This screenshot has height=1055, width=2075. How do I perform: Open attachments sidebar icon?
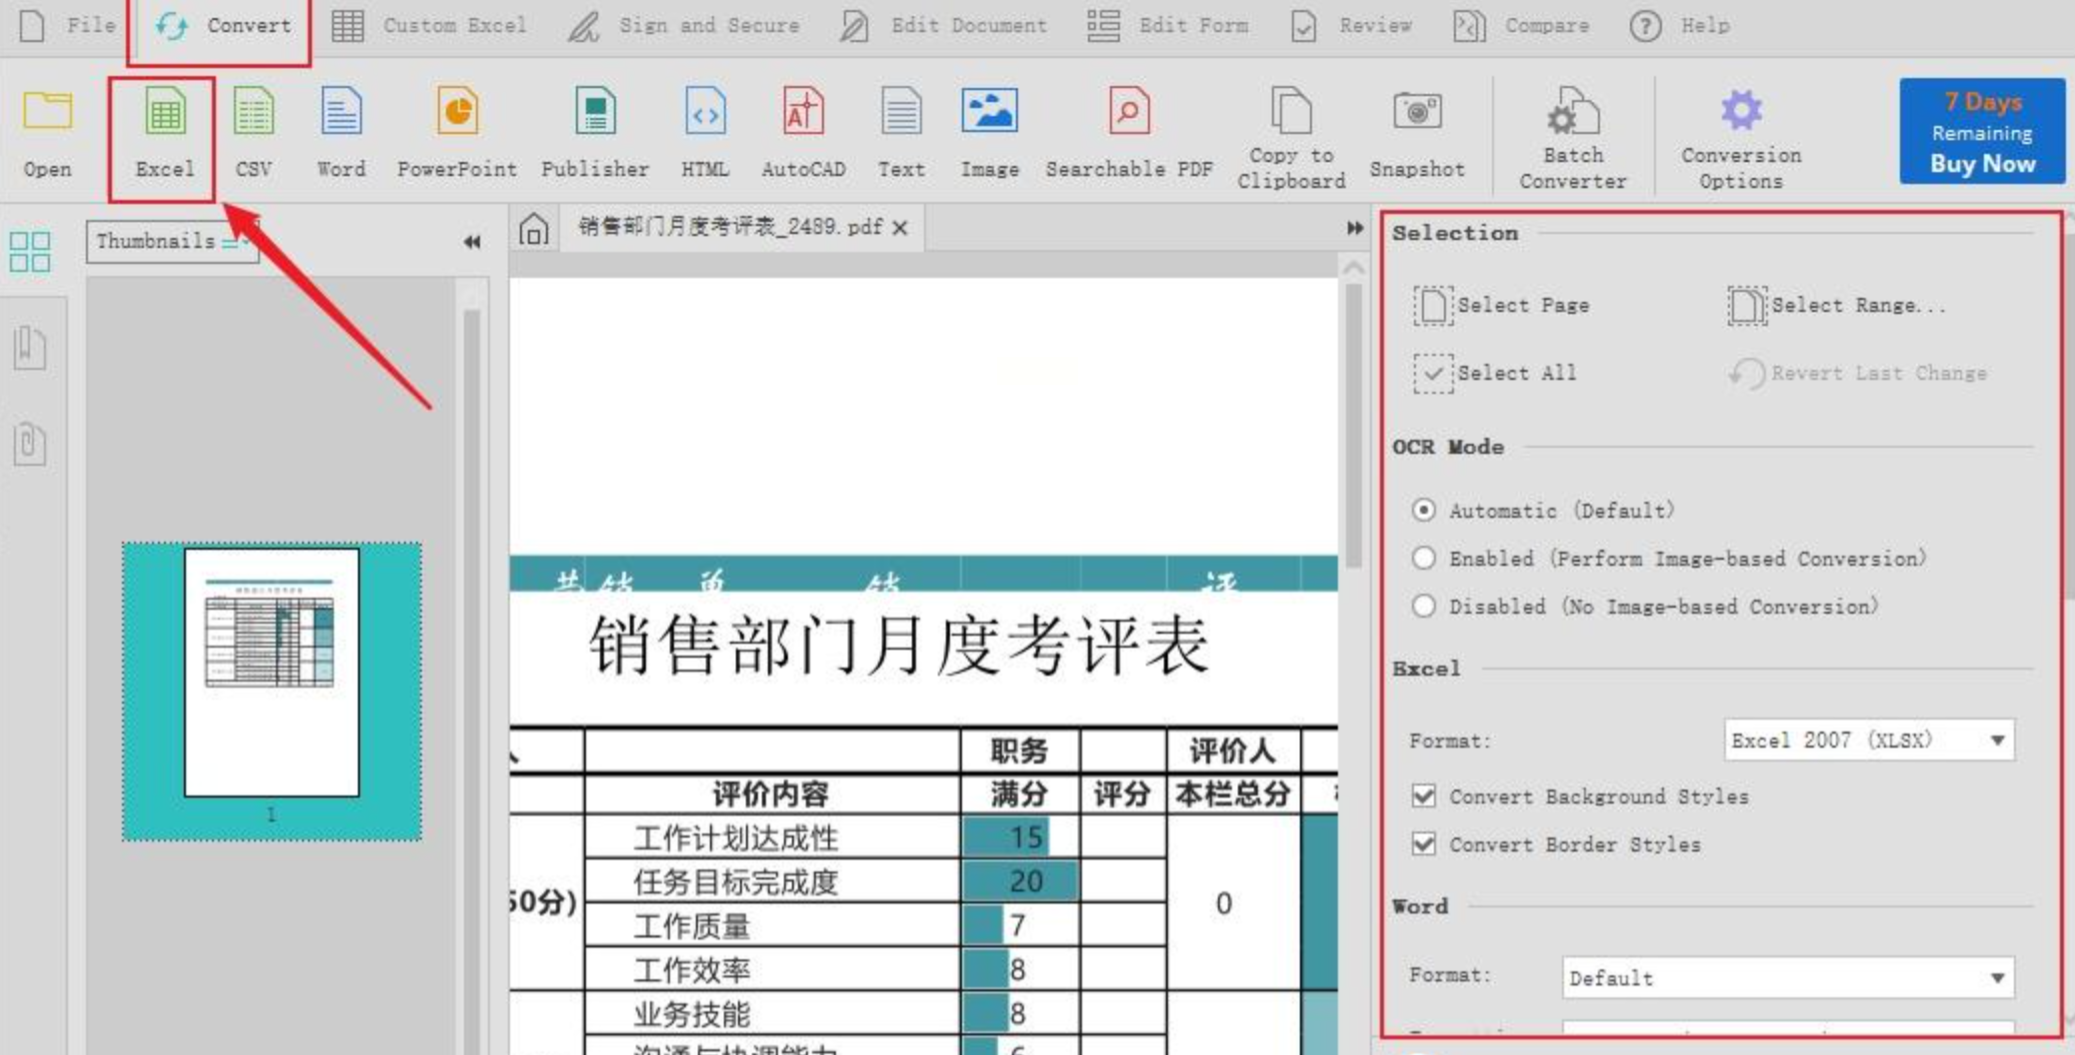click(x=30, y=443)
